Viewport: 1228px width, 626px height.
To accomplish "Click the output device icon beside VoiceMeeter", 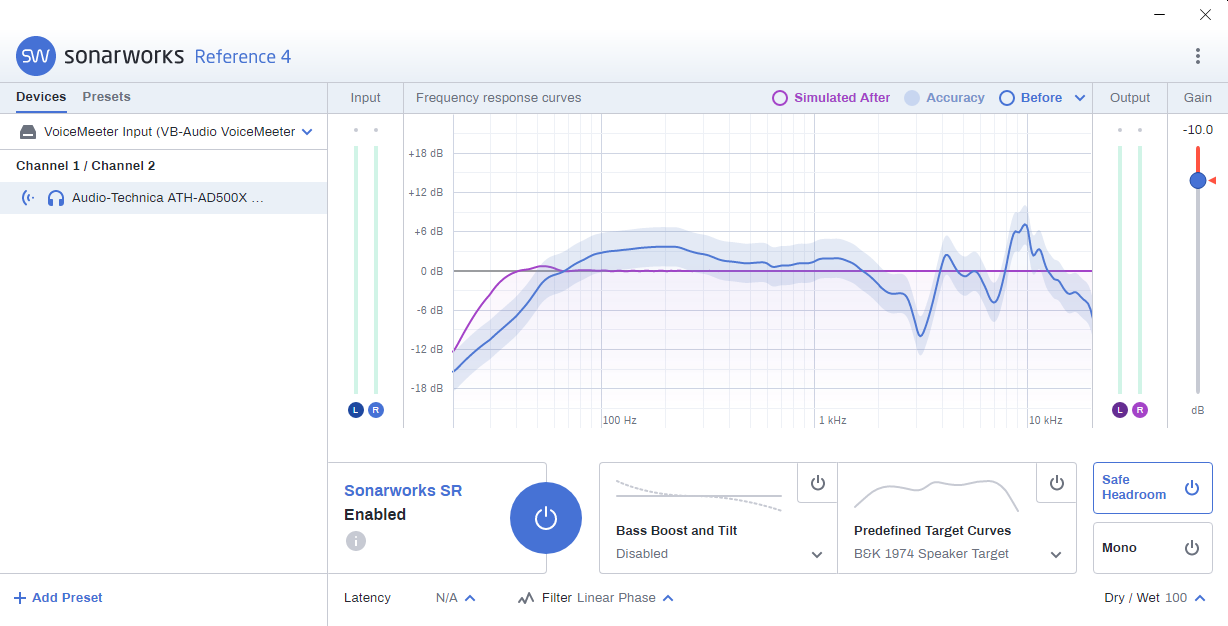I will (x=28, y=132).
